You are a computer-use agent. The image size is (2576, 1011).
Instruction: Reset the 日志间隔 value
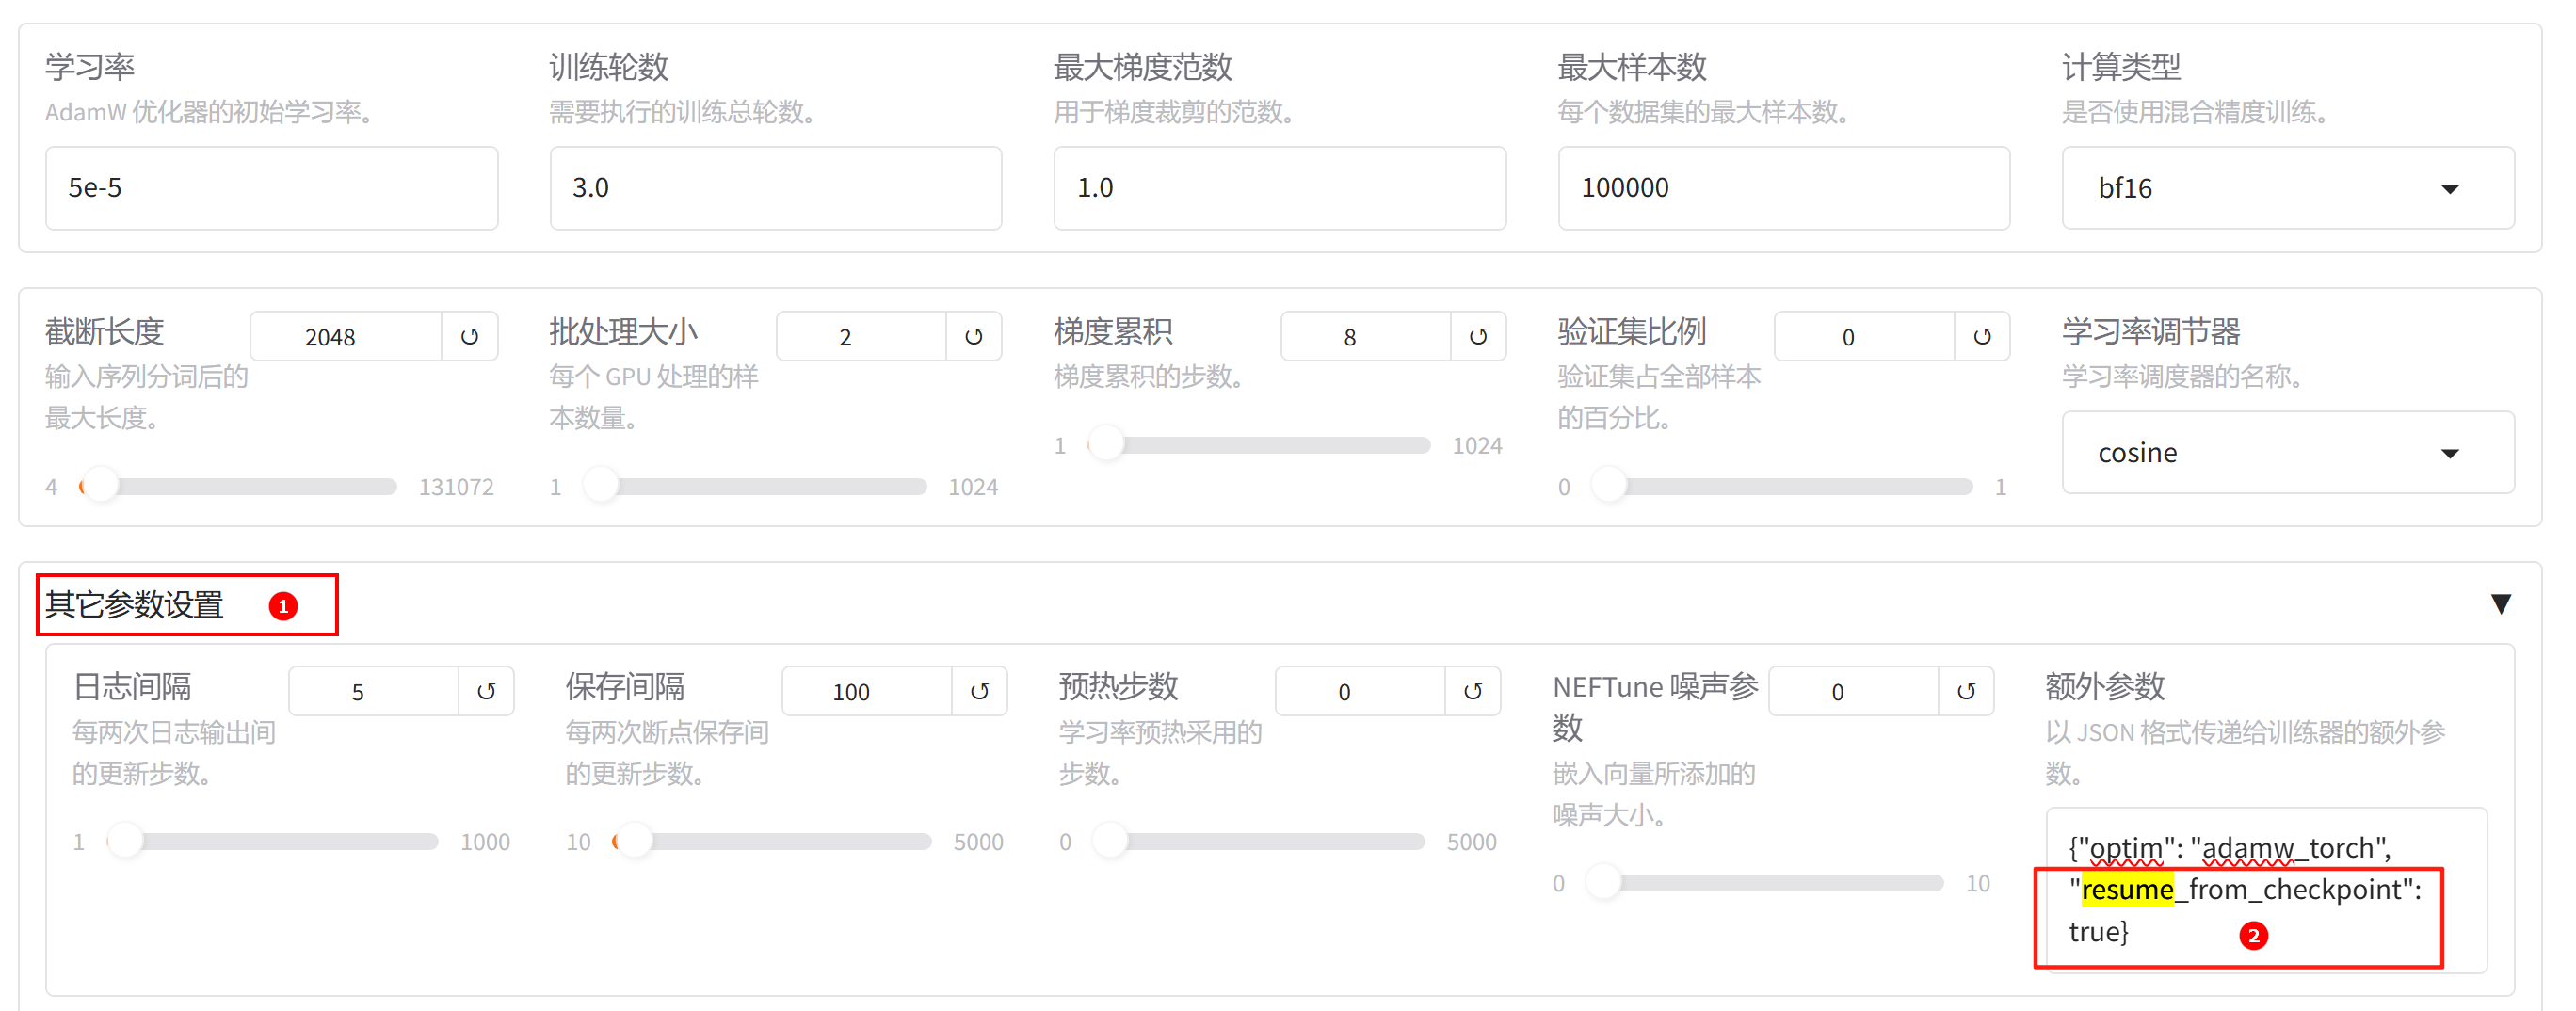[486, 691]
